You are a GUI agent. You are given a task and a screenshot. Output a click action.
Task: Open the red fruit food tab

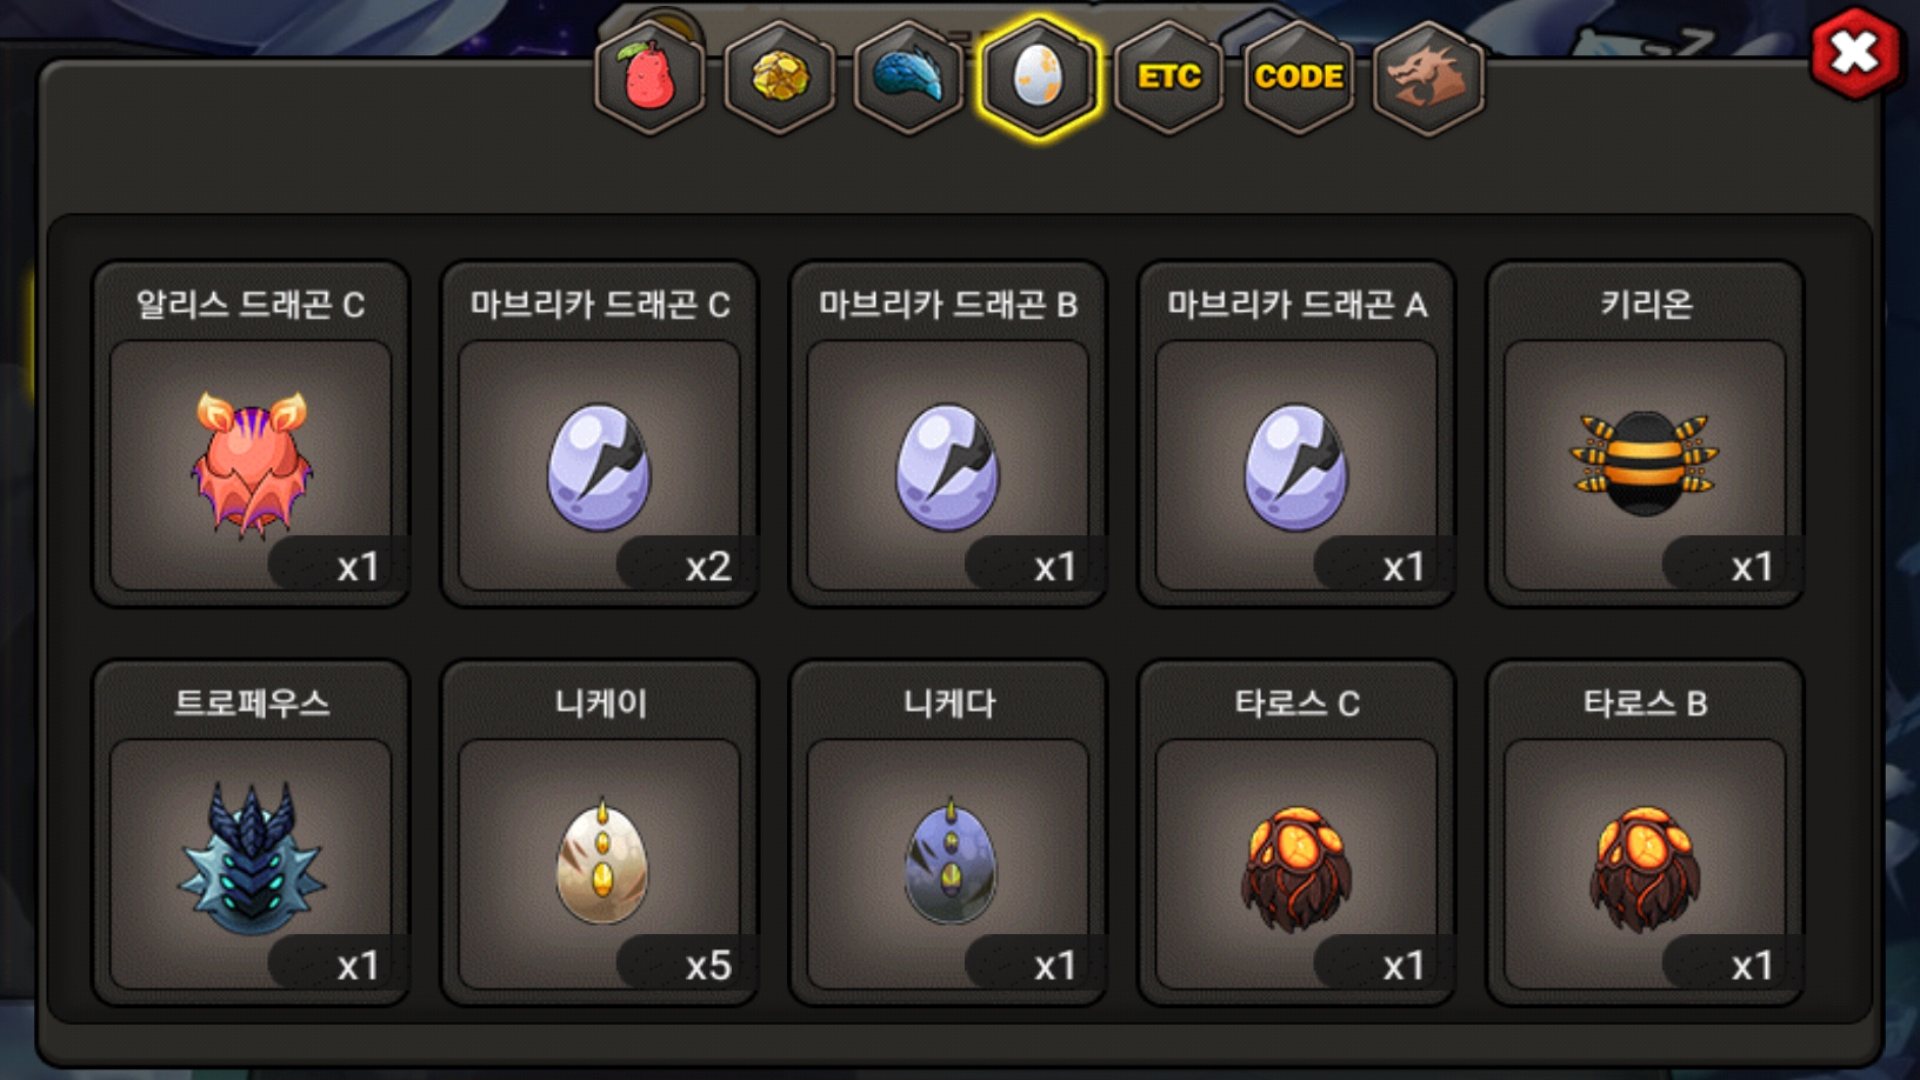point(650,77)
